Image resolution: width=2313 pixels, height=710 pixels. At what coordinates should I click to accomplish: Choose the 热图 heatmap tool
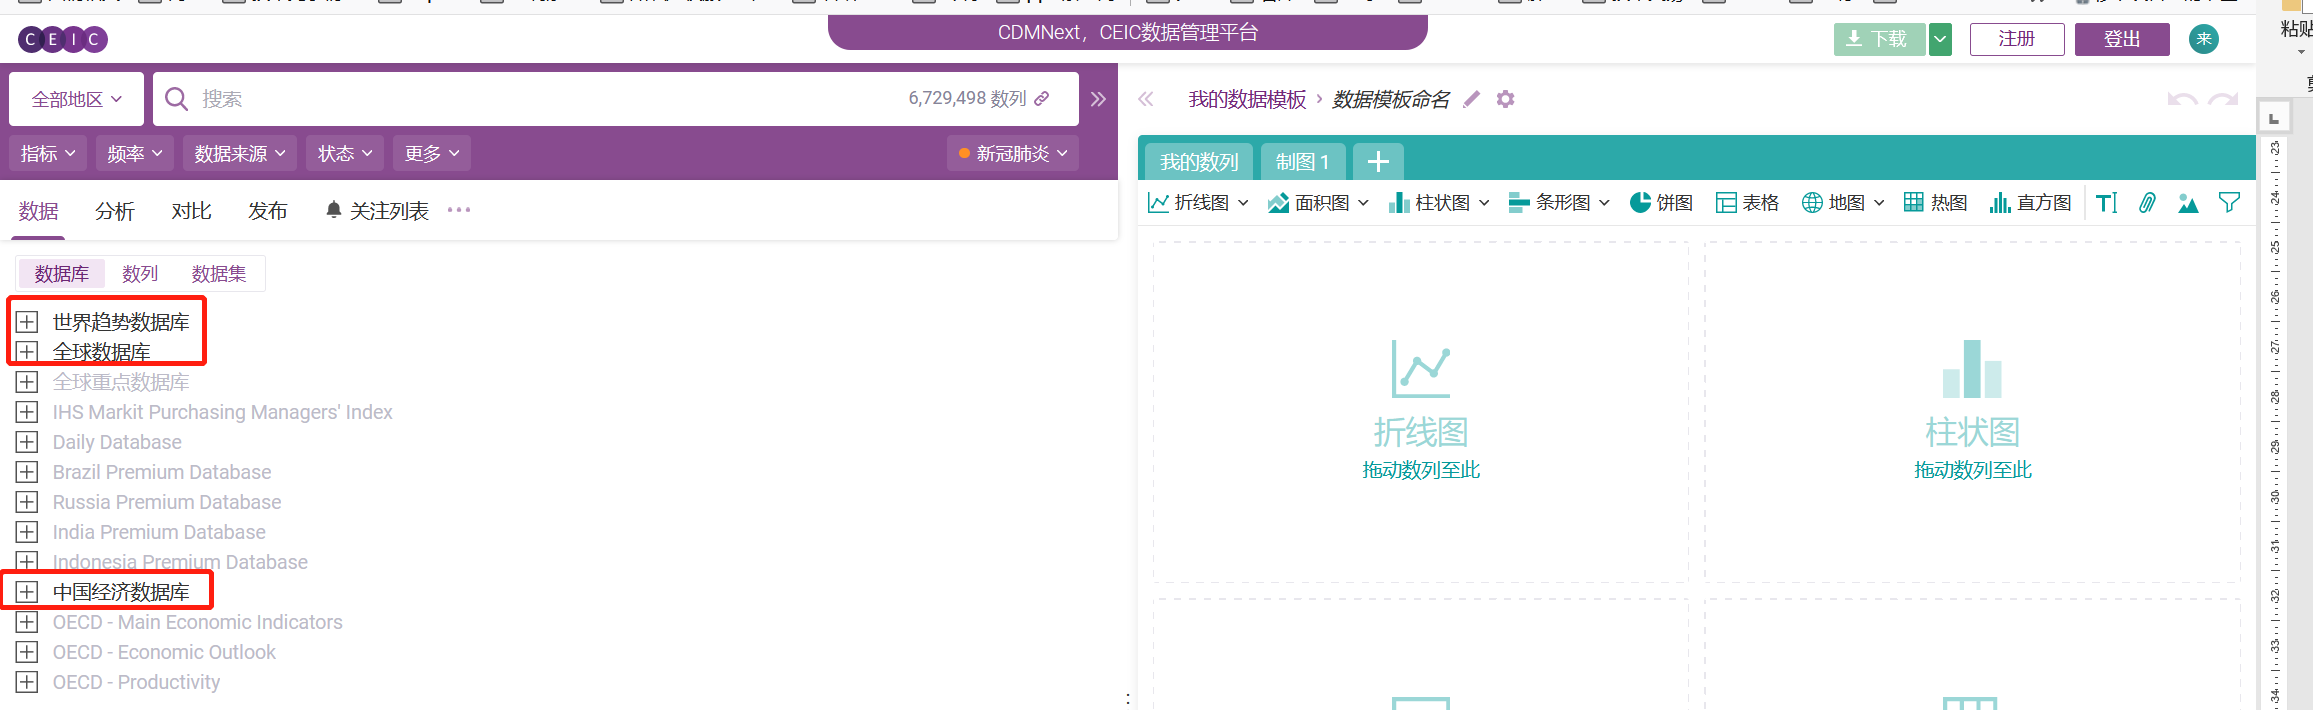1935,203
